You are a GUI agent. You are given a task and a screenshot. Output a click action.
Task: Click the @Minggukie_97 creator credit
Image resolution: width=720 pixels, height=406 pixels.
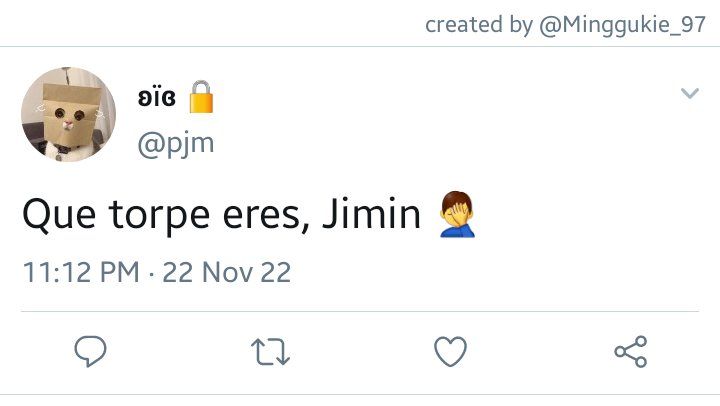click(x=622, y=24)
